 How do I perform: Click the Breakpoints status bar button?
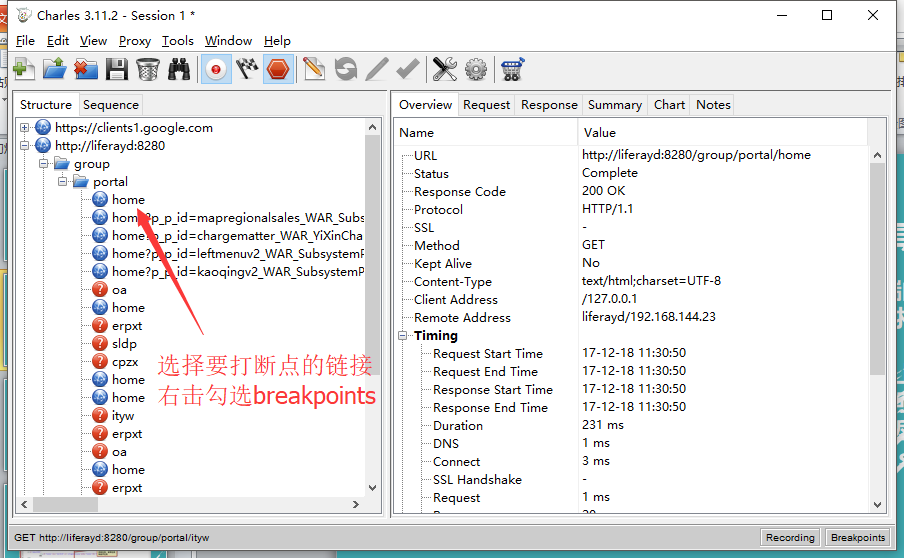[x=858, y=537]
